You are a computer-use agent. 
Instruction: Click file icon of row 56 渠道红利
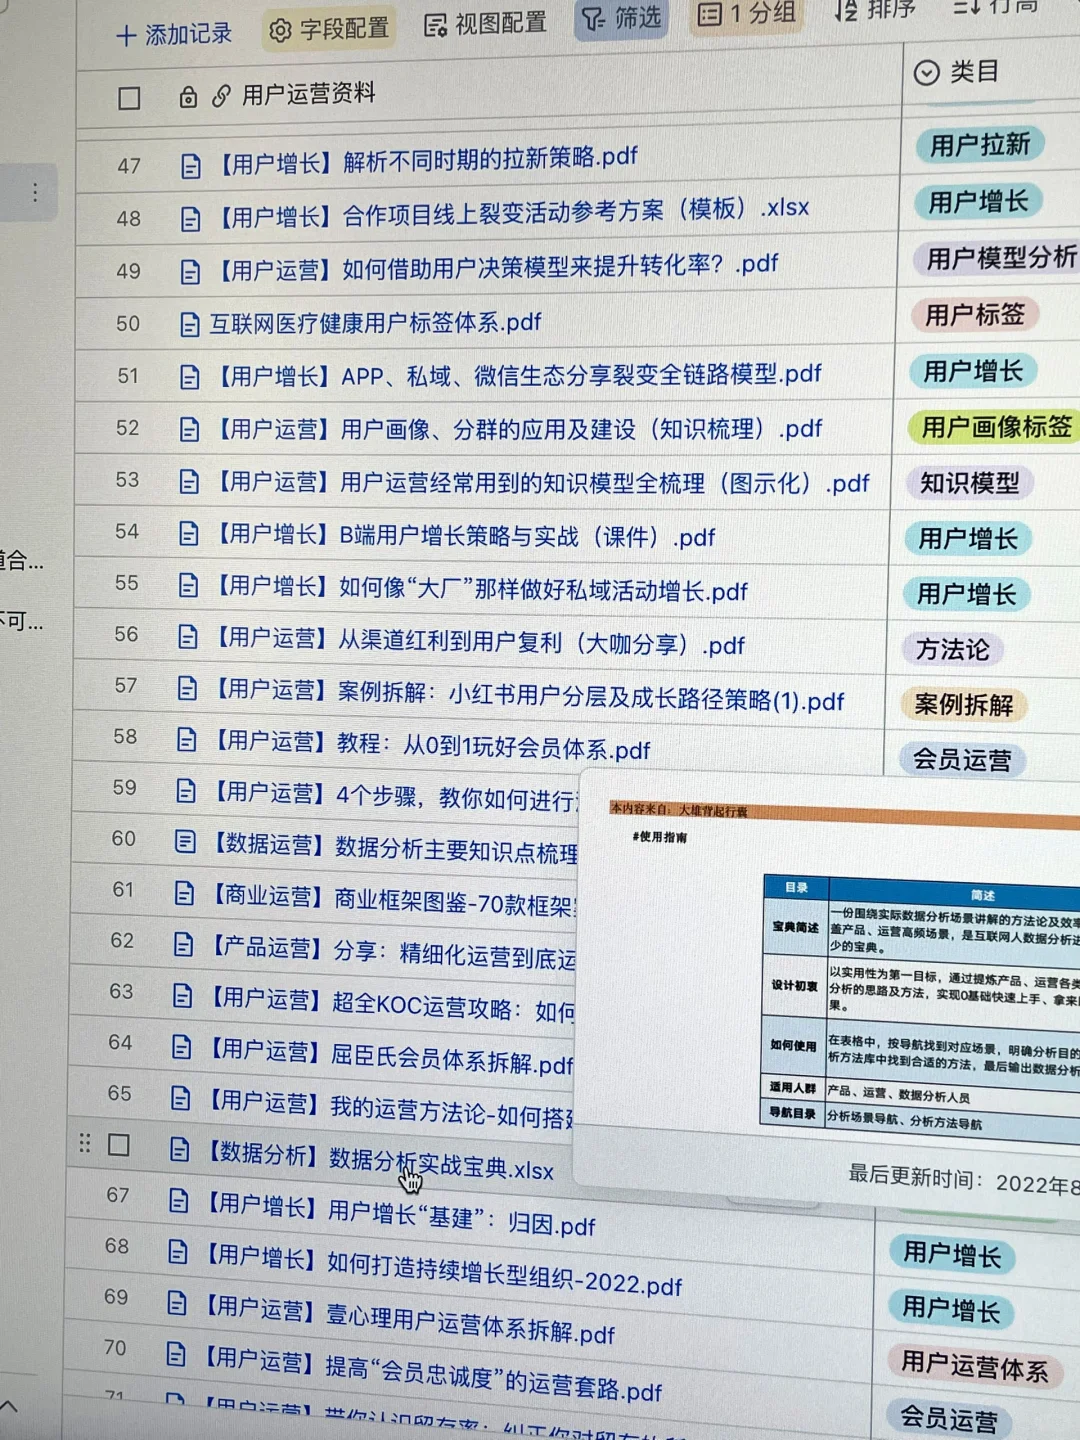coord(187,636)
